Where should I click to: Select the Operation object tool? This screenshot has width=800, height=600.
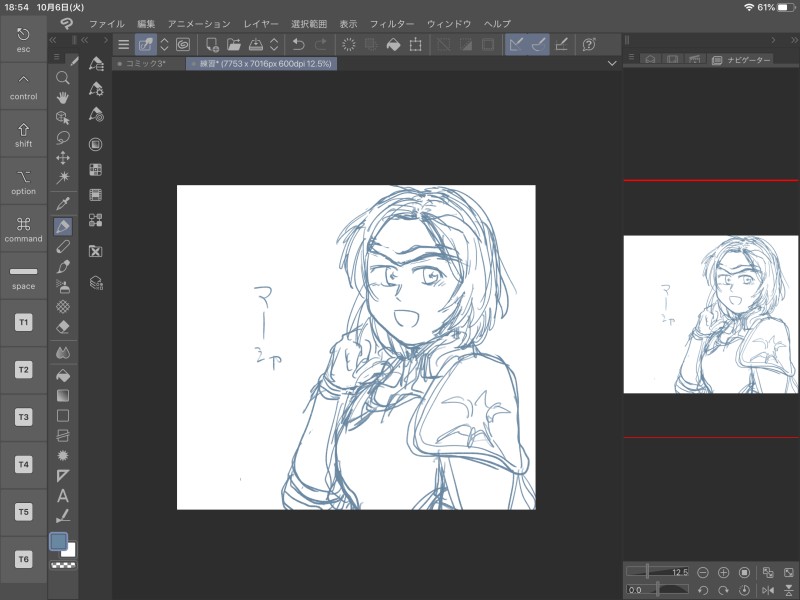pyautogui.click(x=63, y=118)
